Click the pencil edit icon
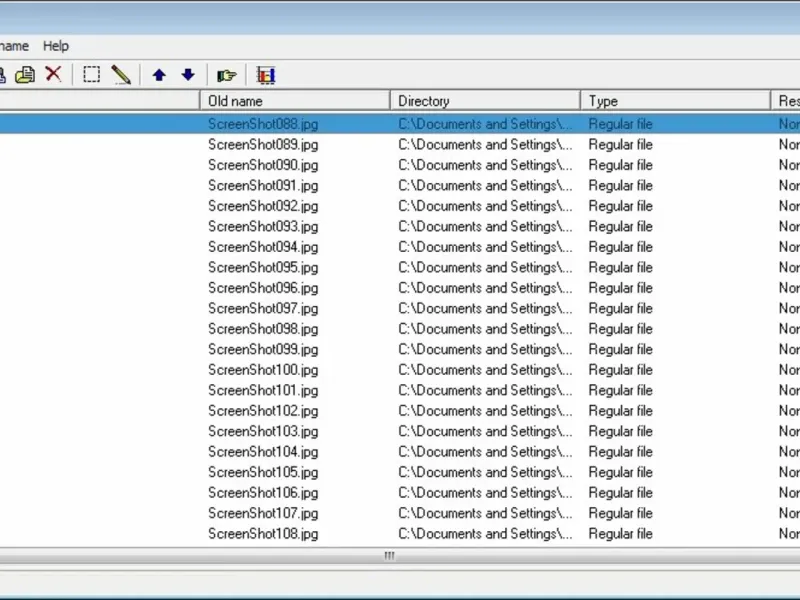Image resolution: width=800 pixels, height=600 pixels. point(121,74)
